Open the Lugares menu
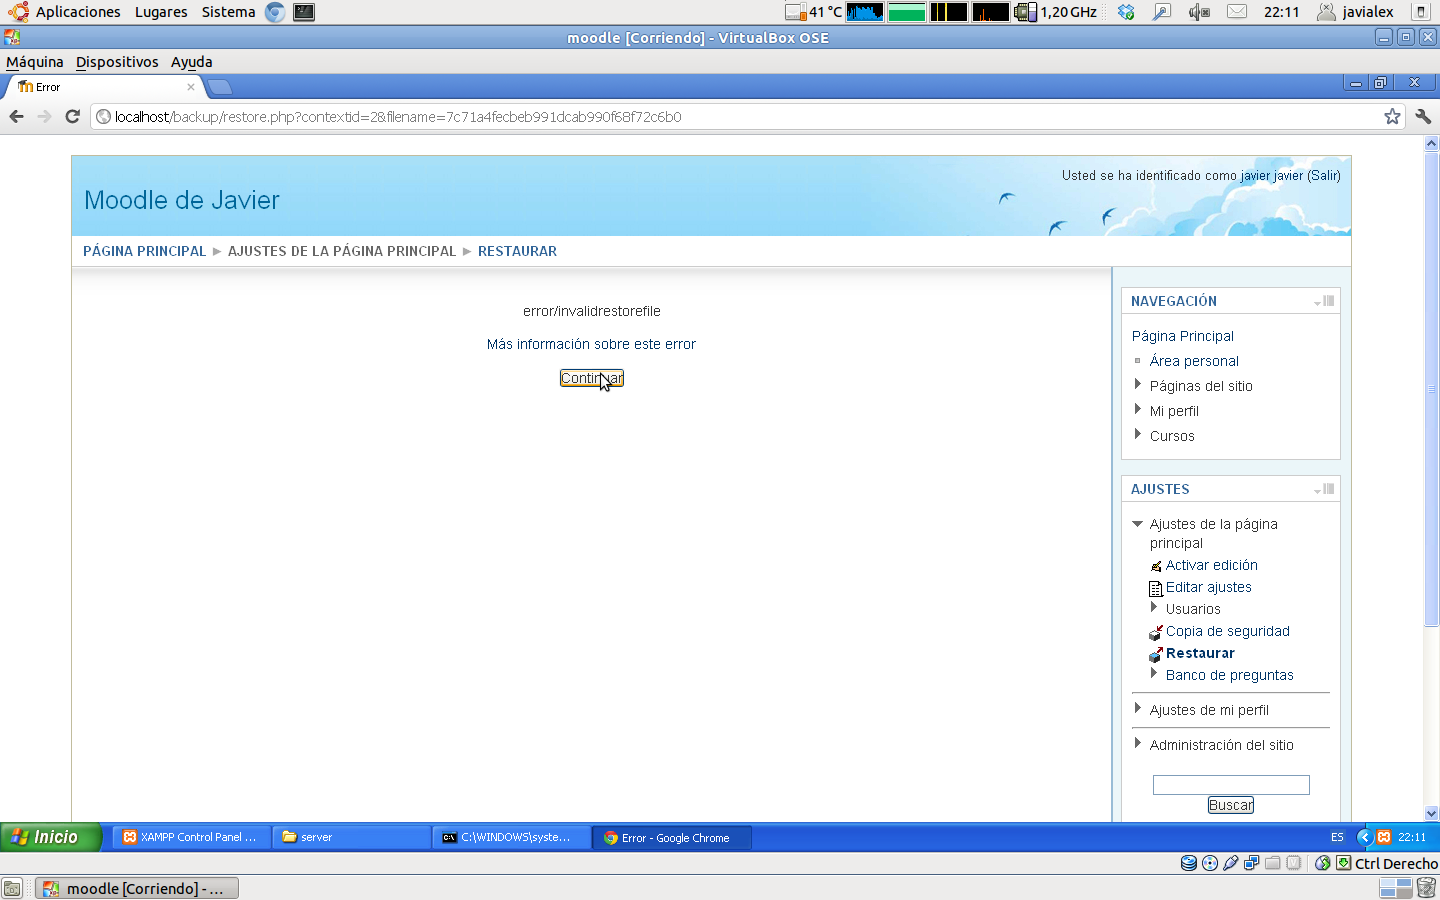1440x900 pixels. pyautogui.click(x=161, y=12)
